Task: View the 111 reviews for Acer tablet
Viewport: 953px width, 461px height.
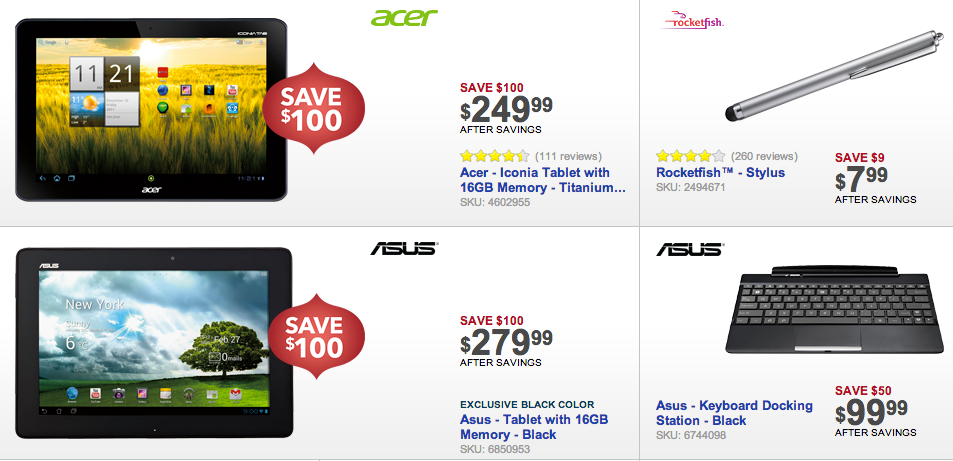Action: click(567, 156)
